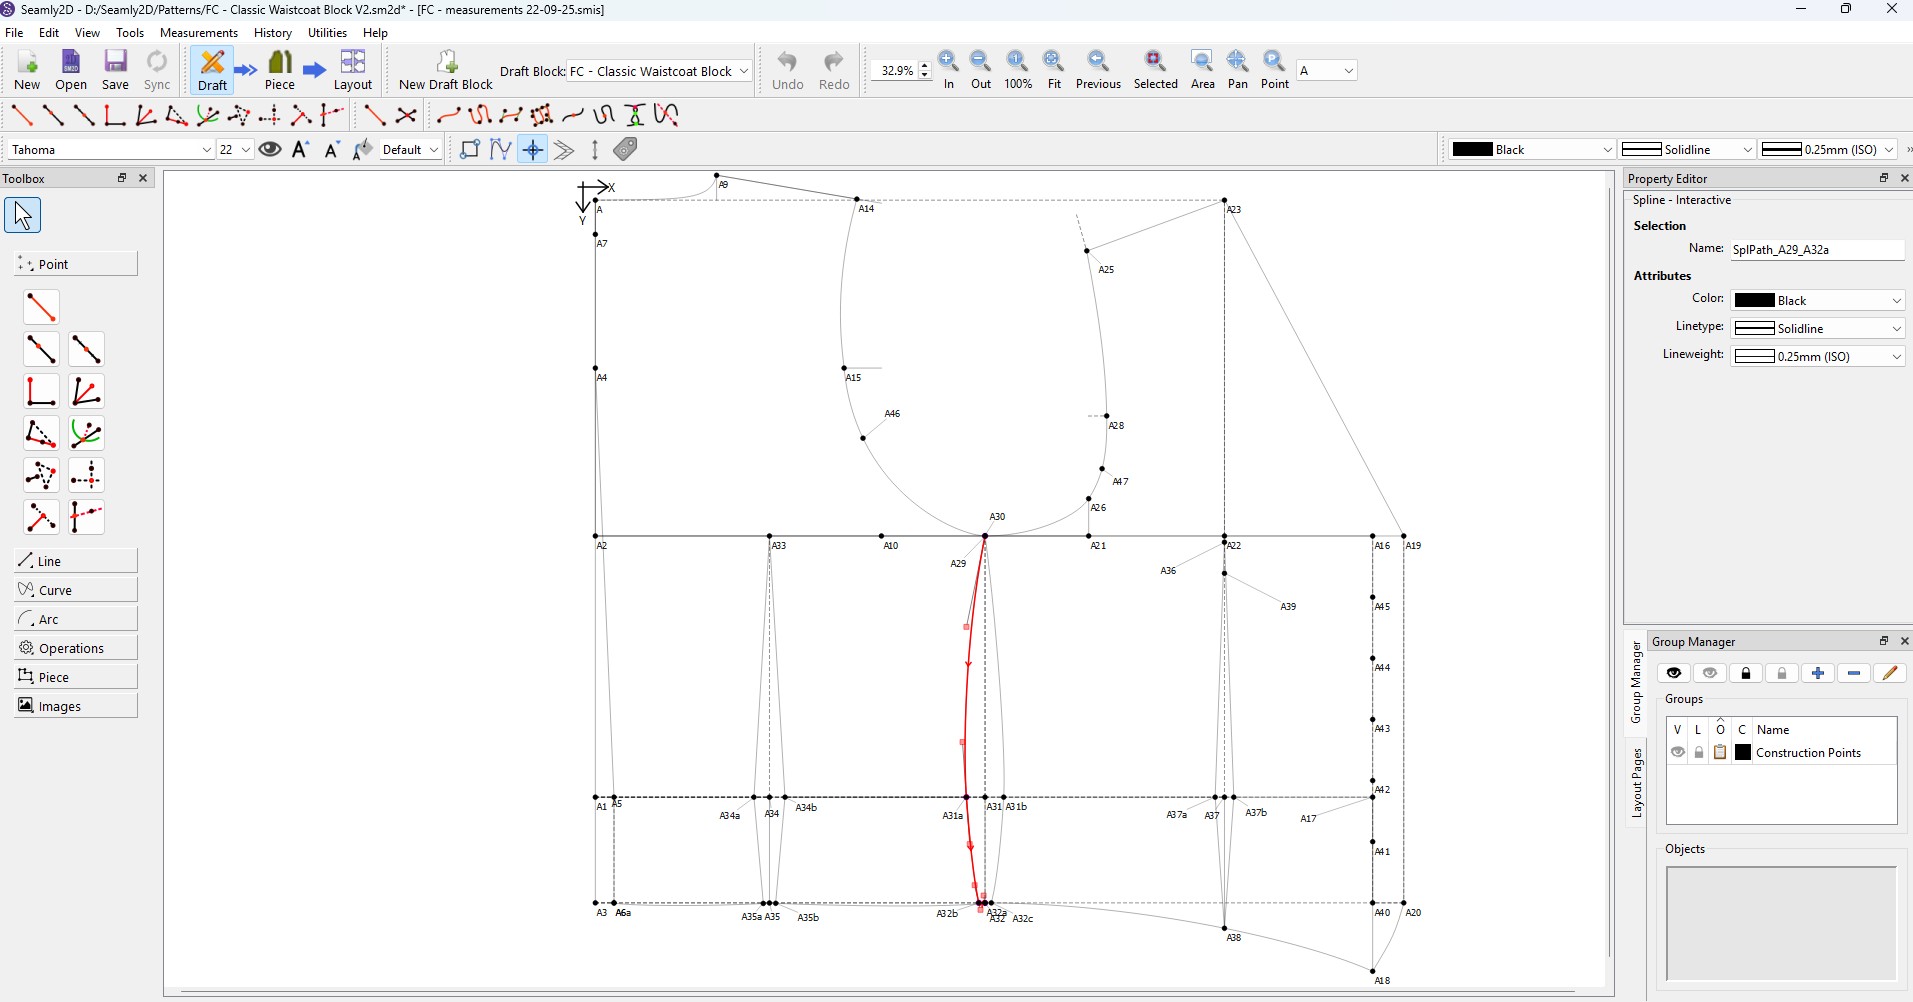Viewport: 1913px width, 1002px height.
Task: Click the Save pattern icon
Action: tap(116, 70)
